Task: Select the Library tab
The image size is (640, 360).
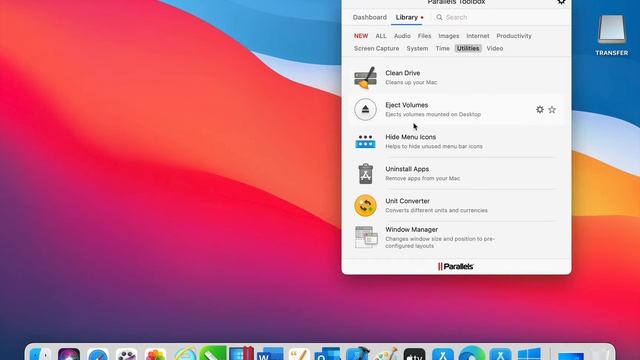Action: point(407,17)
